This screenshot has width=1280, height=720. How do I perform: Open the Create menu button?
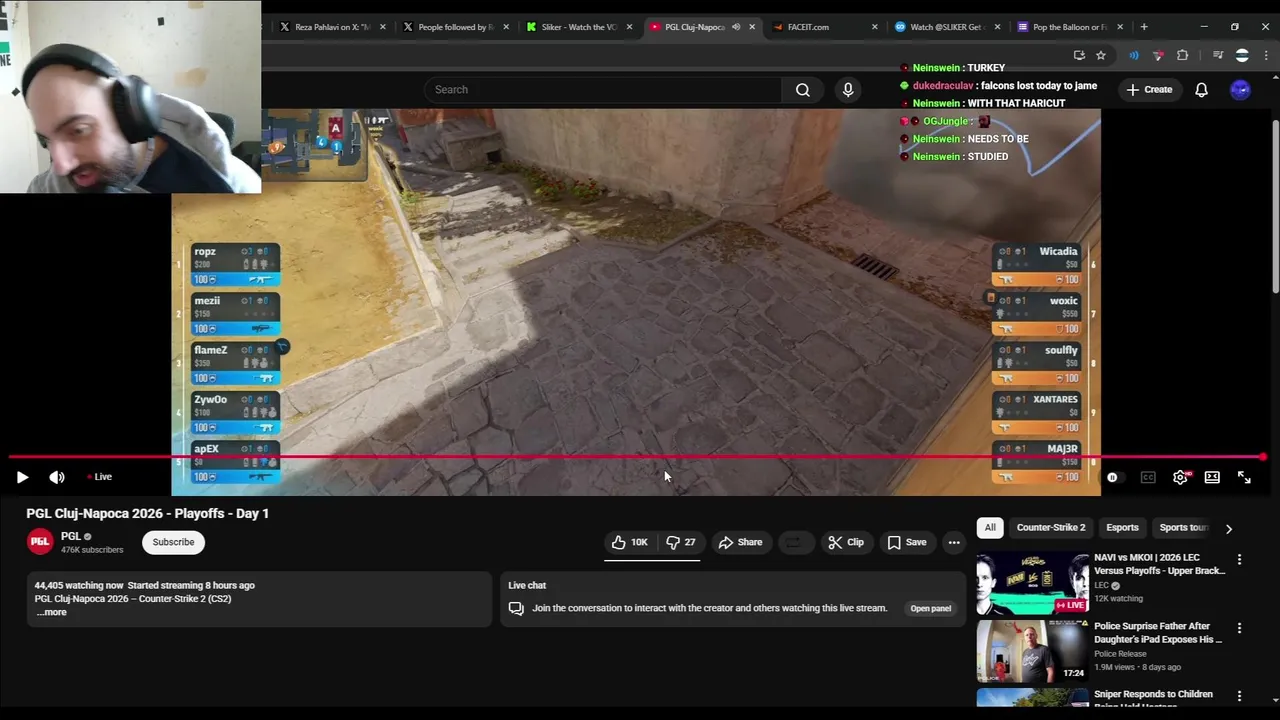[1149, 90]
